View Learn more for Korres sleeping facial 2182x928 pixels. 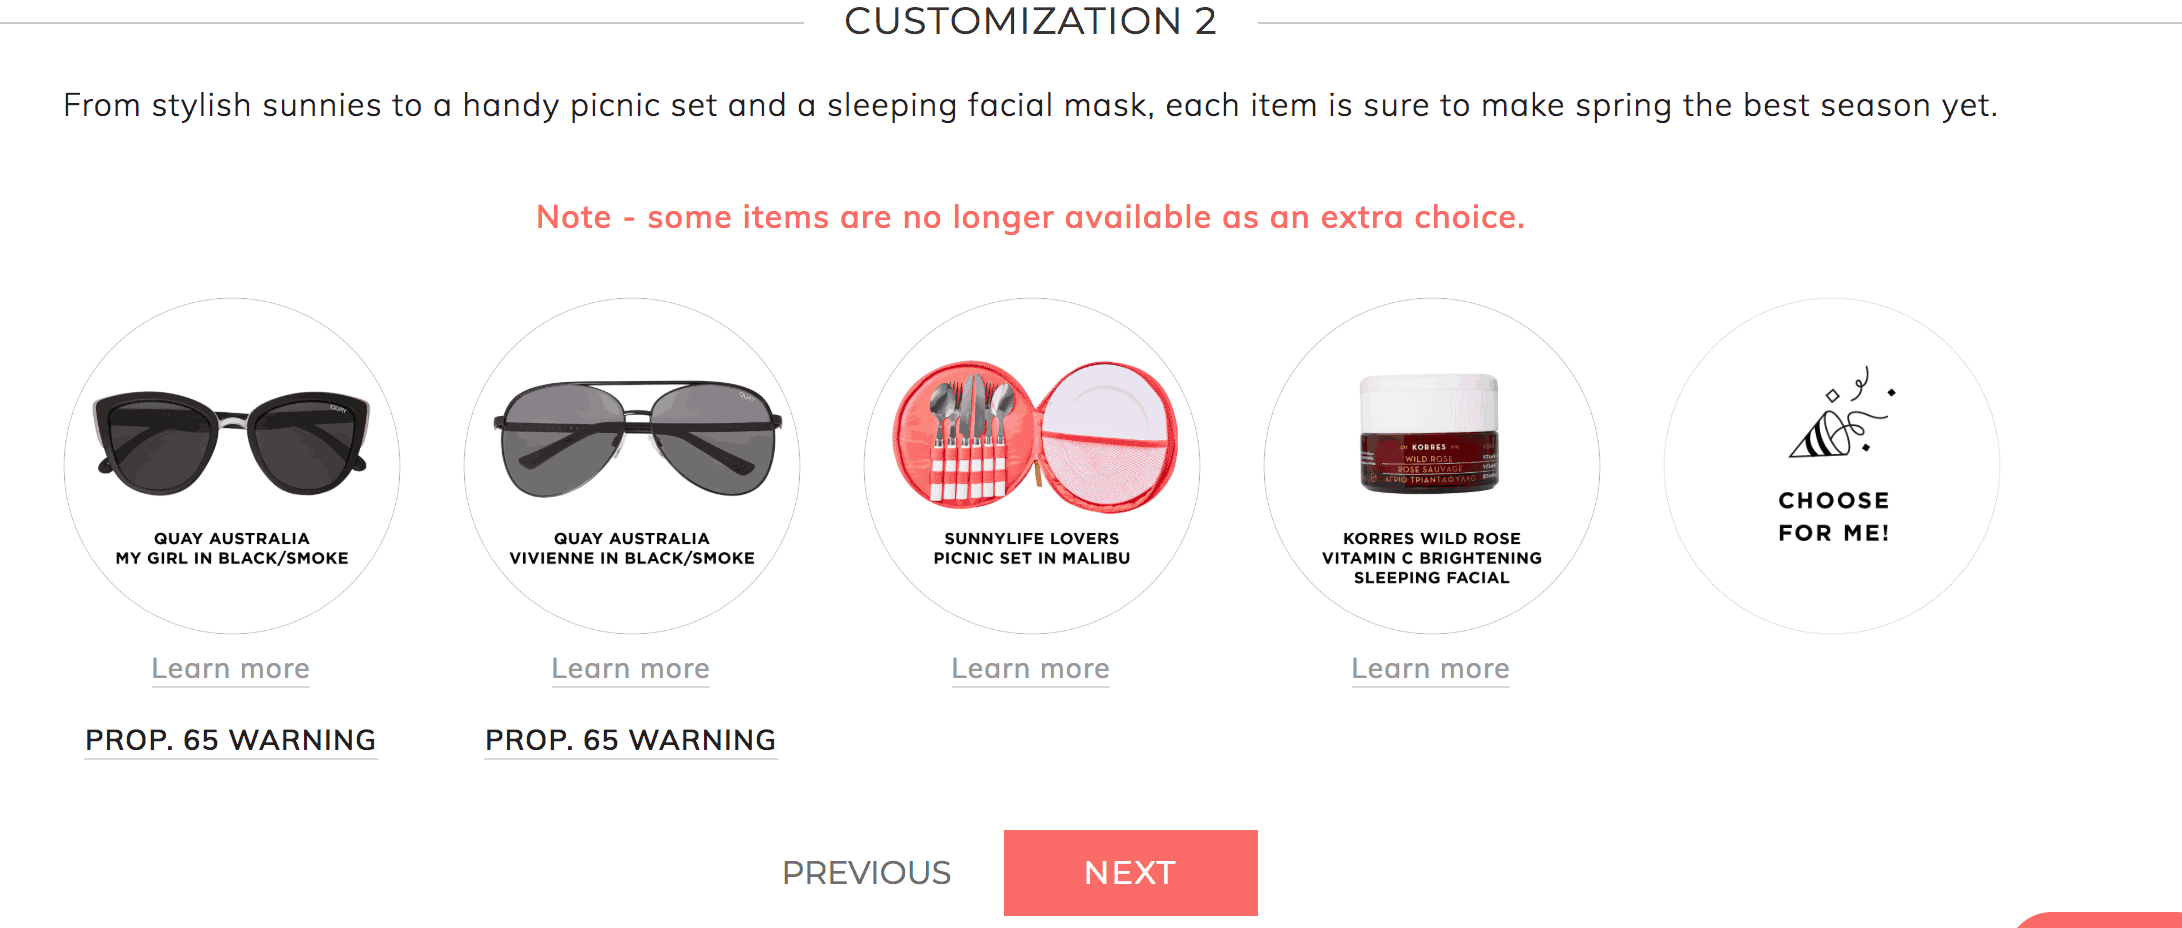(1431, 668)
